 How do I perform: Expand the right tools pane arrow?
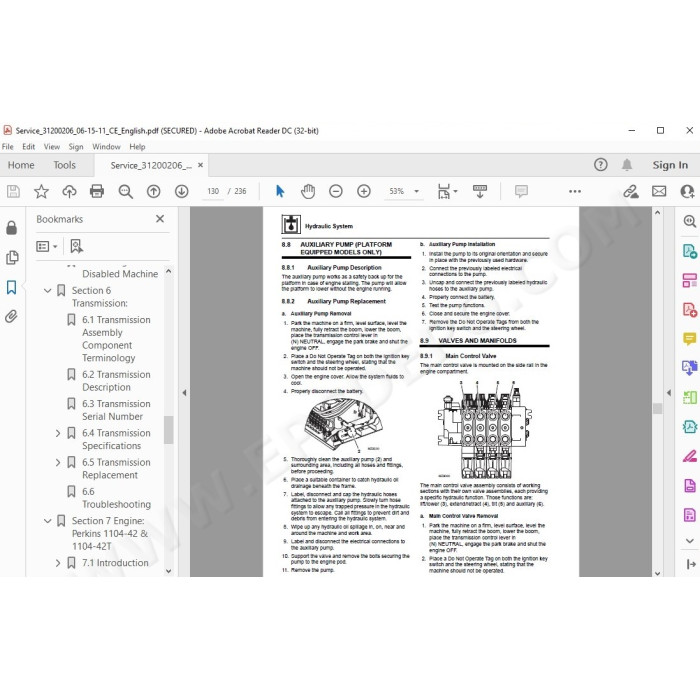(669, 393)
